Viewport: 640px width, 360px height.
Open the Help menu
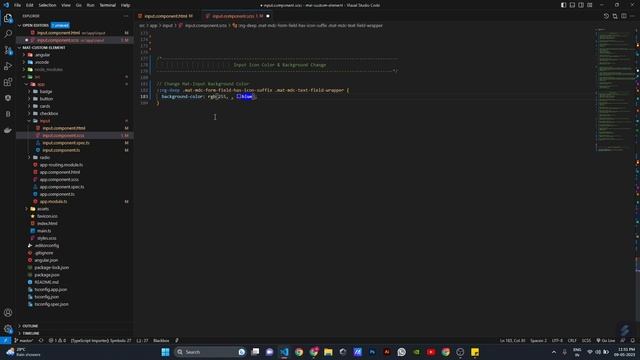point(126,5)
